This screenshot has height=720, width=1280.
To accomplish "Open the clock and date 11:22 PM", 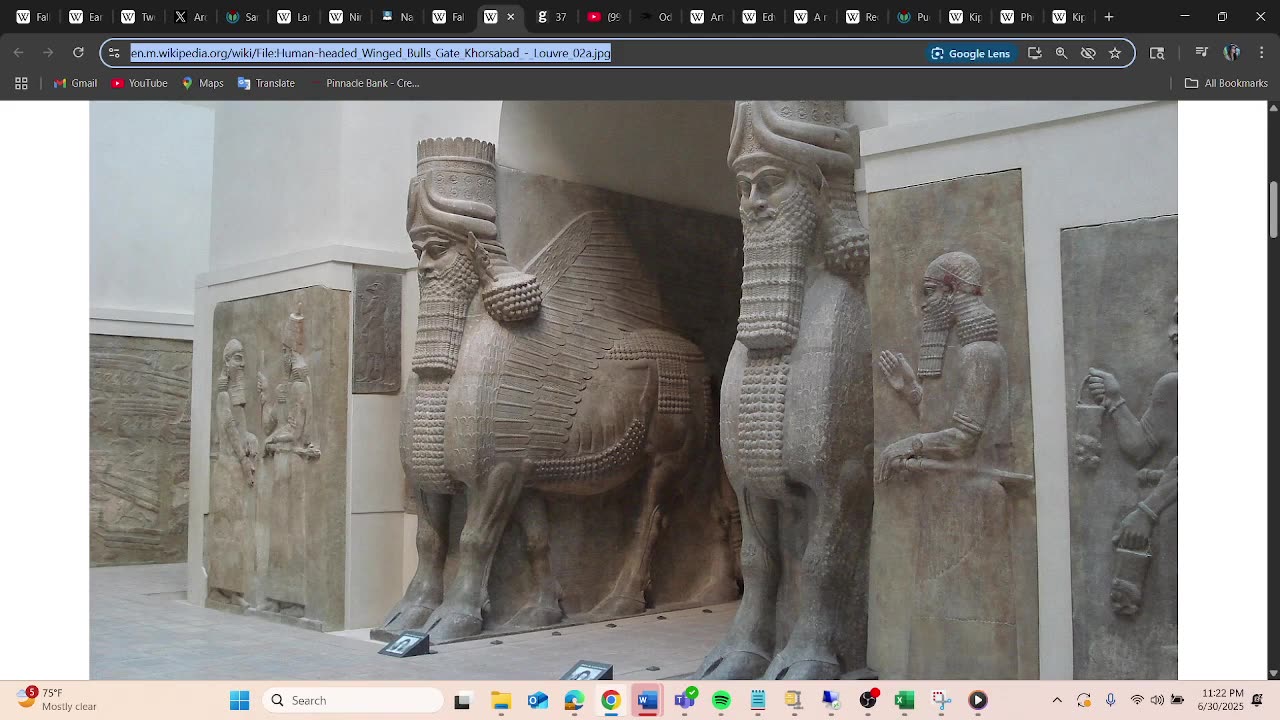I will point(1222,700).
